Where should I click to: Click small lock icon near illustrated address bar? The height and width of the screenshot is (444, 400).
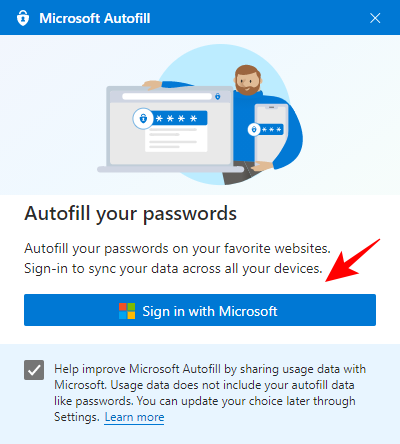(218, 96)
